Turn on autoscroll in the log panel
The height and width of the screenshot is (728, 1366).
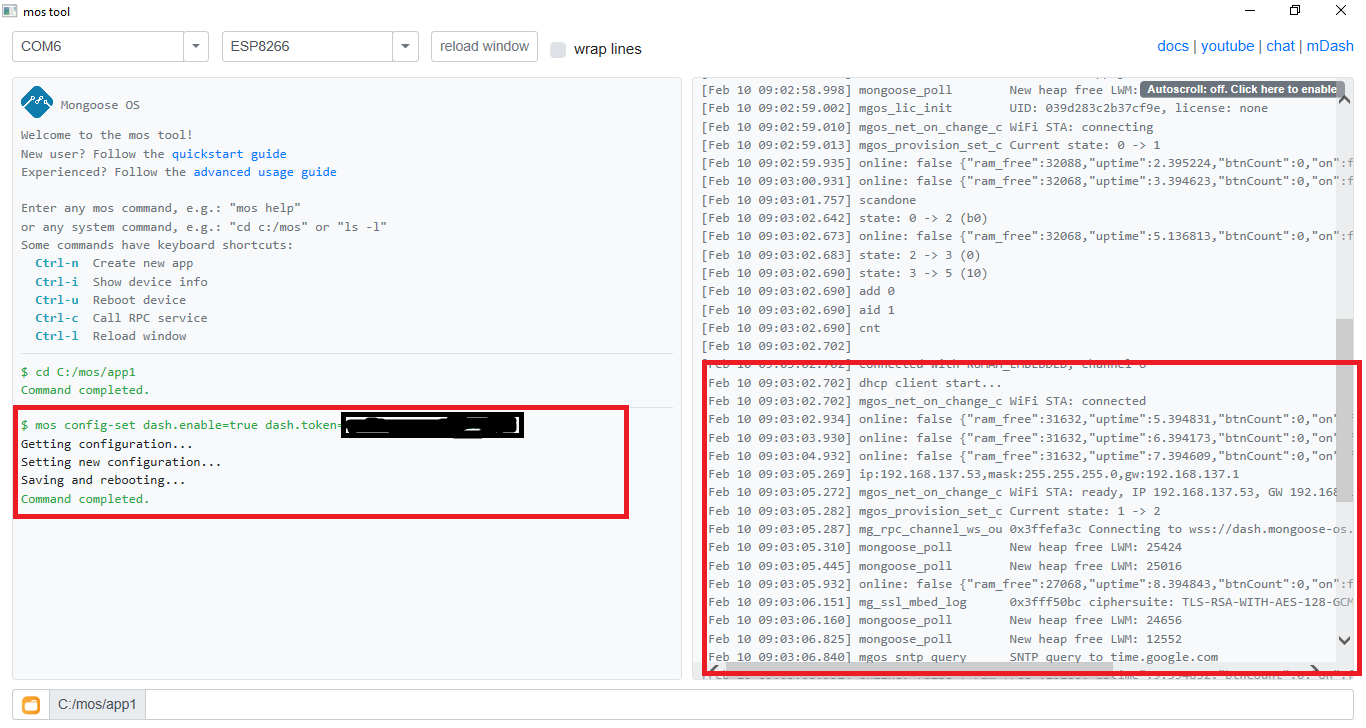pos(1240,89)
